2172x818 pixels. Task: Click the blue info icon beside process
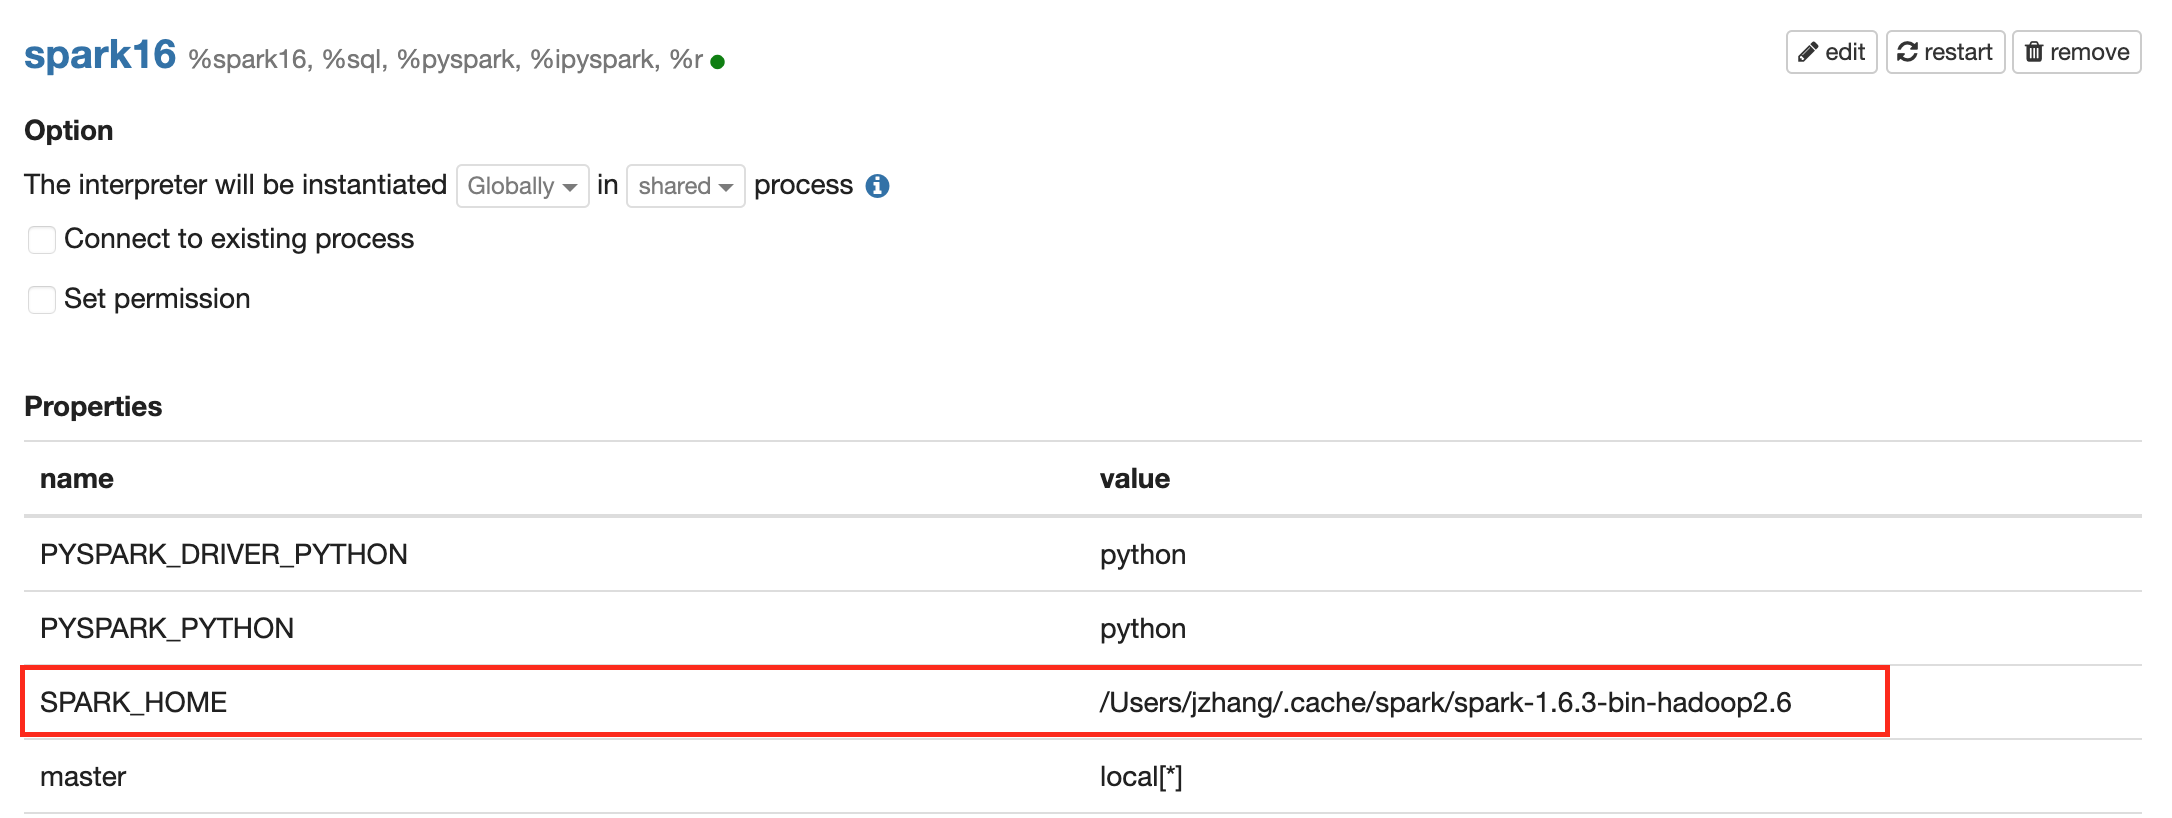pyautogui.click(x=877, y=186)
